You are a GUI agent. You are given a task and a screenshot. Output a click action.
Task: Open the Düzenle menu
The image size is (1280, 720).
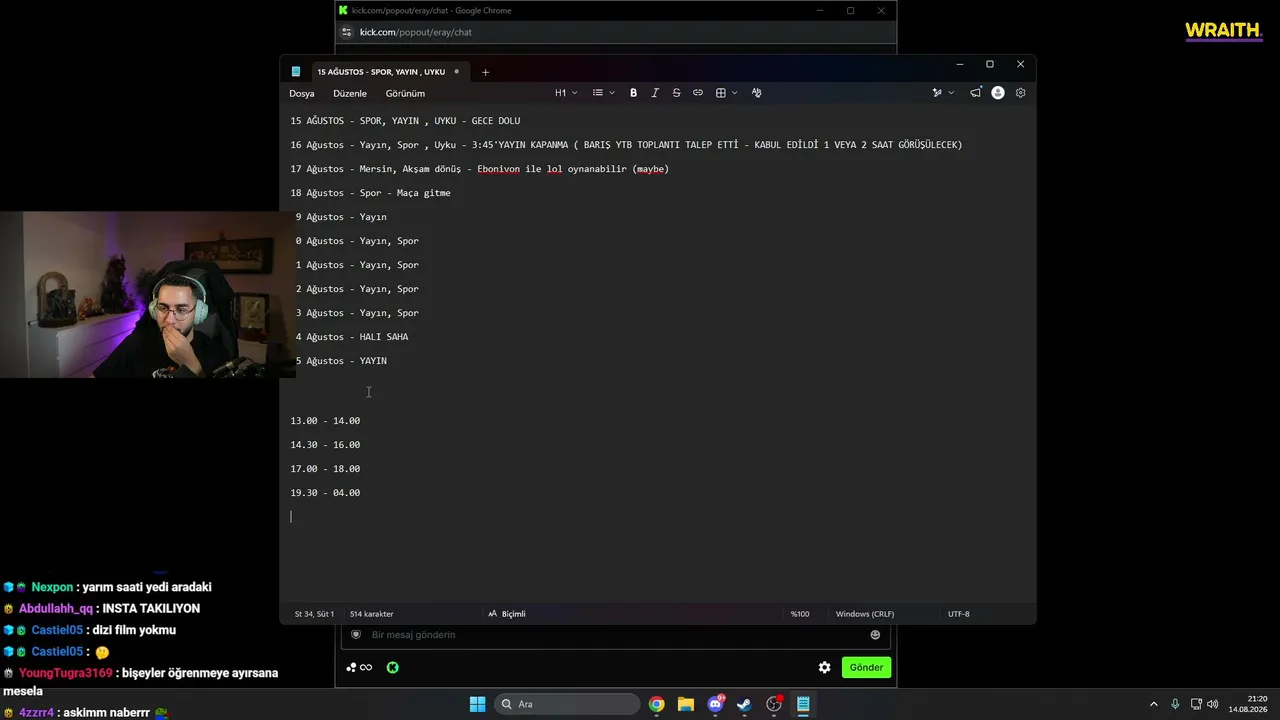[350, 93]
